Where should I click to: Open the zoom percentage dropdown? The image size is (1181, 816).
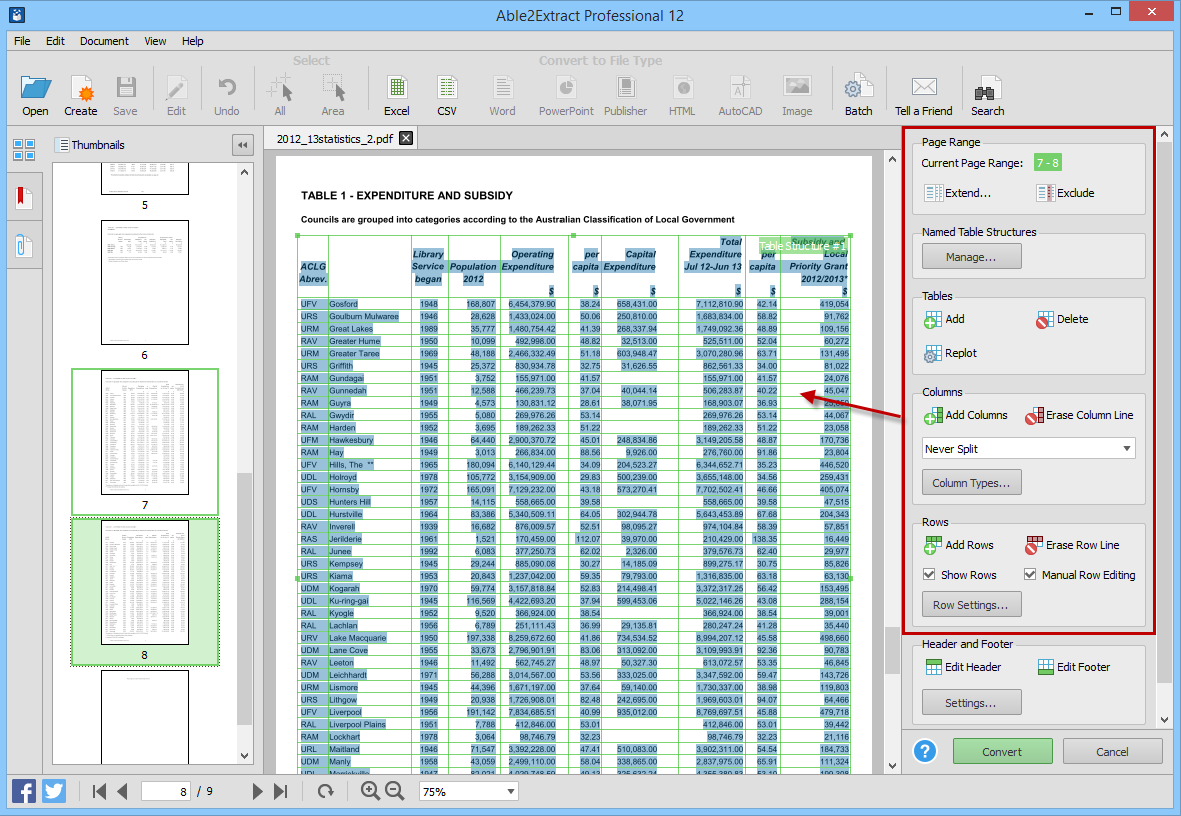(468, 790)
